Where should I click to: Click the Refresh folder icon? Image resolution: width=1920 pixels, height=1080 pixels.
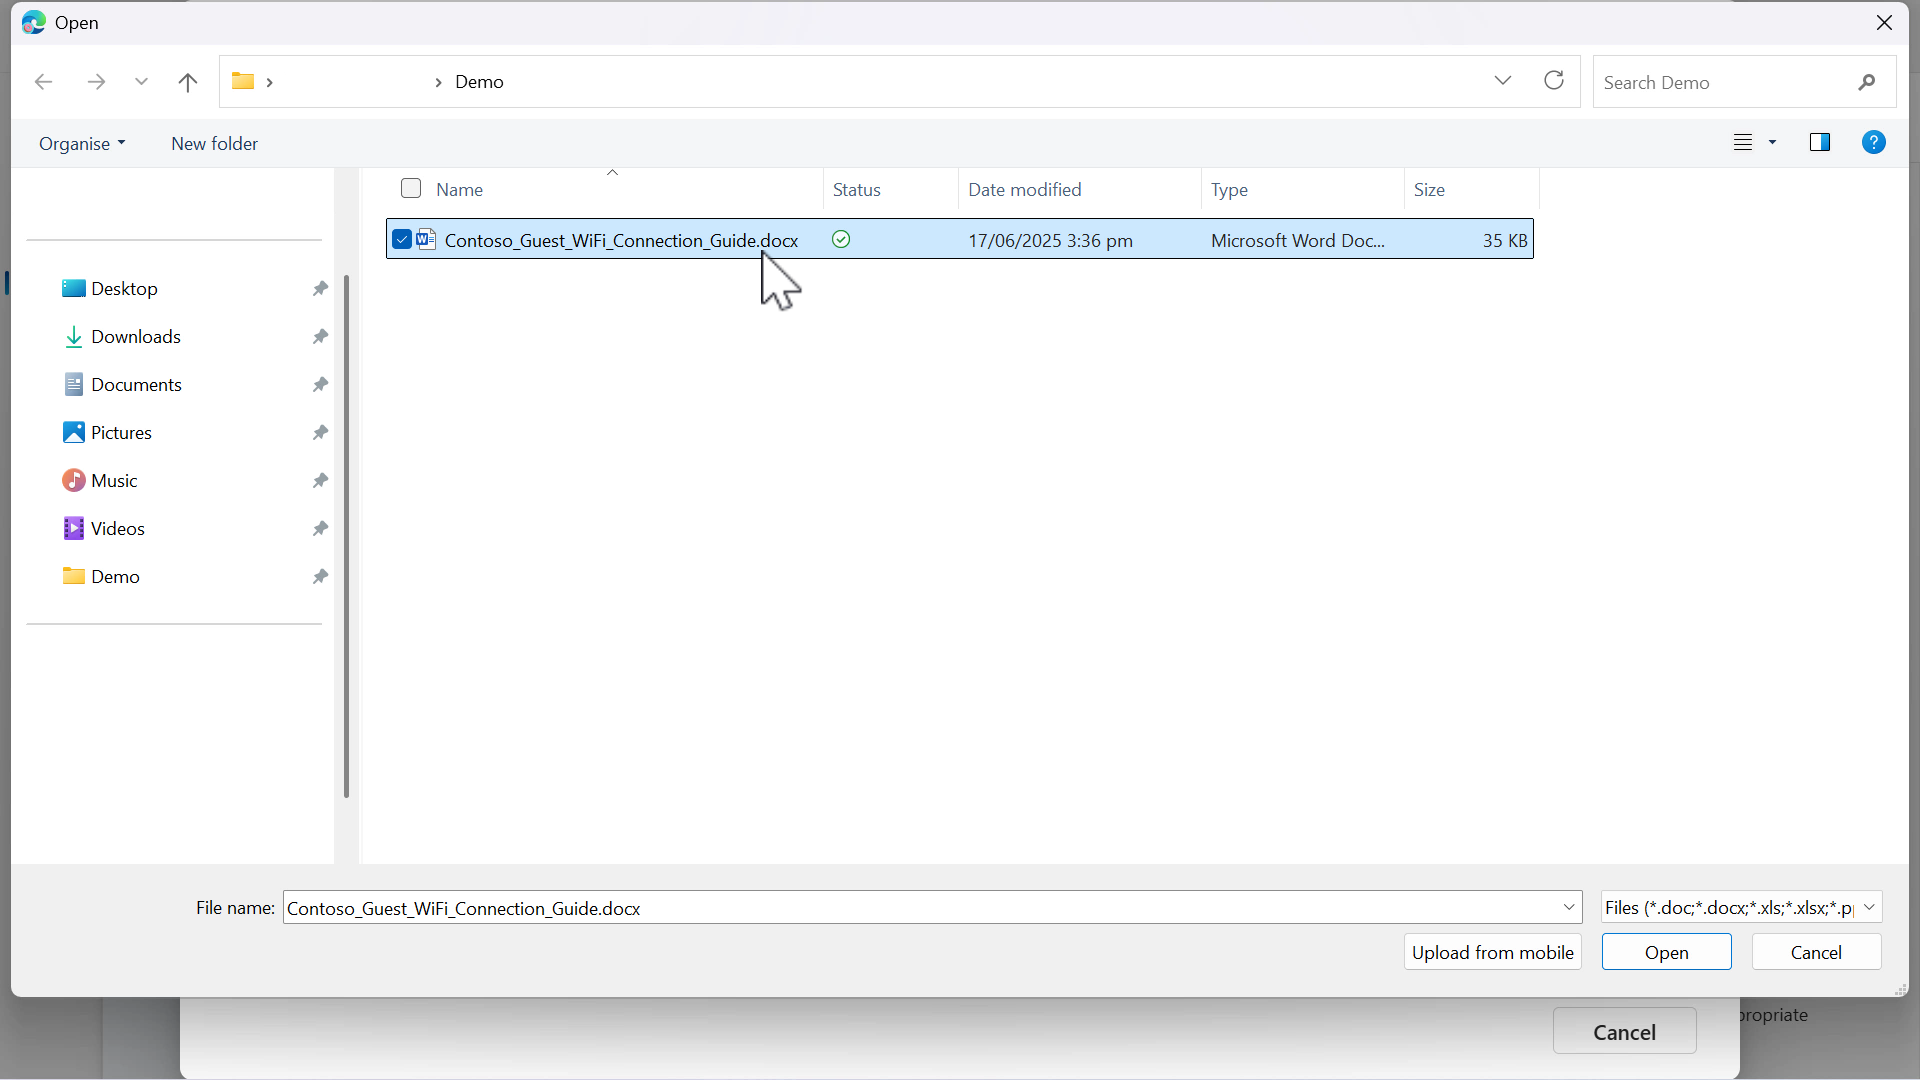click(1554, 81)
